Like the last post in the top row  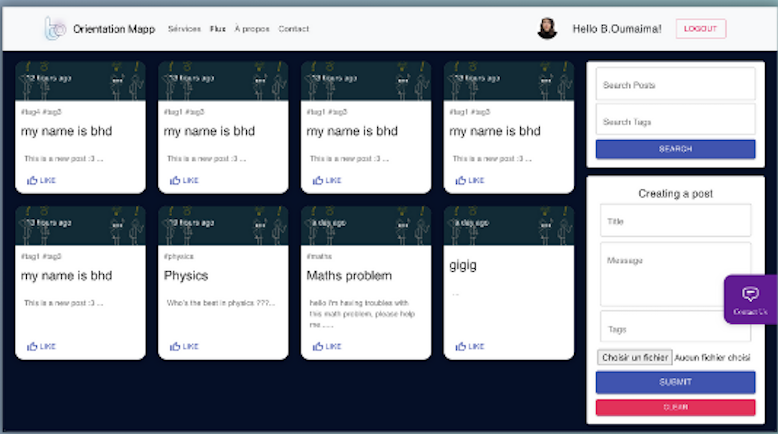[470, 180]
